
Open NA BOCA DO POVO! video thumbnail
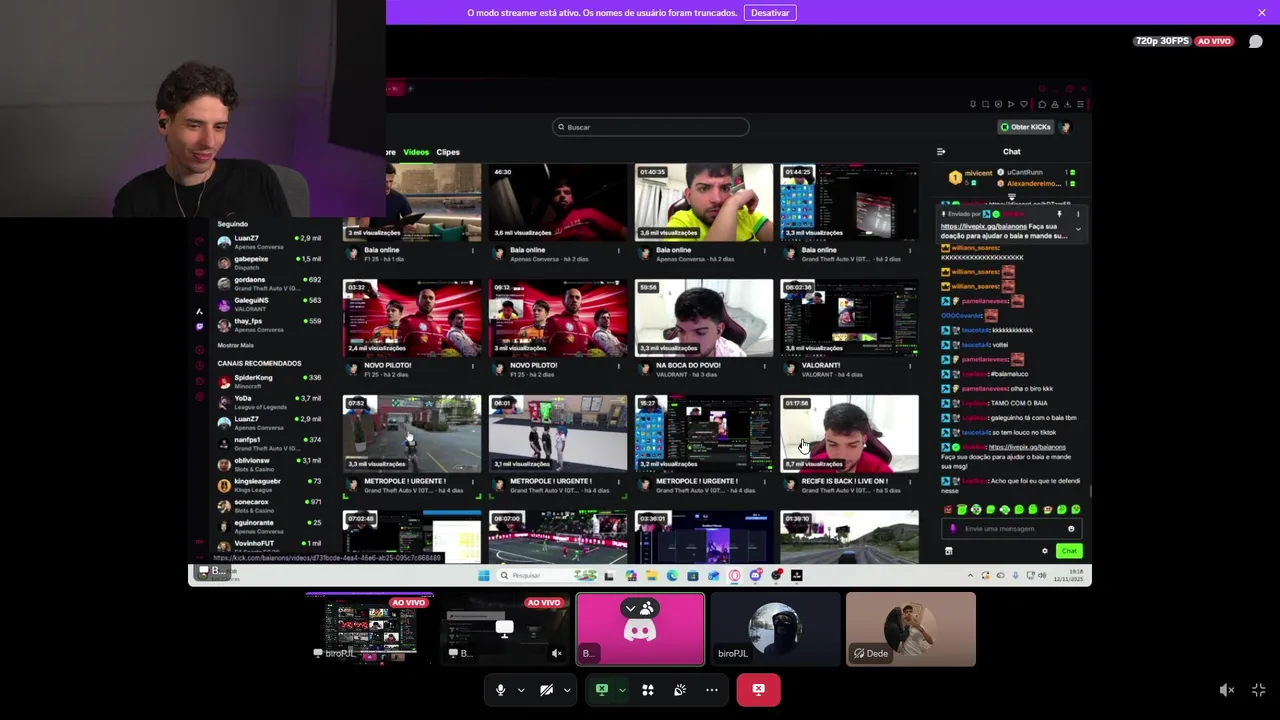coord(704,318)
